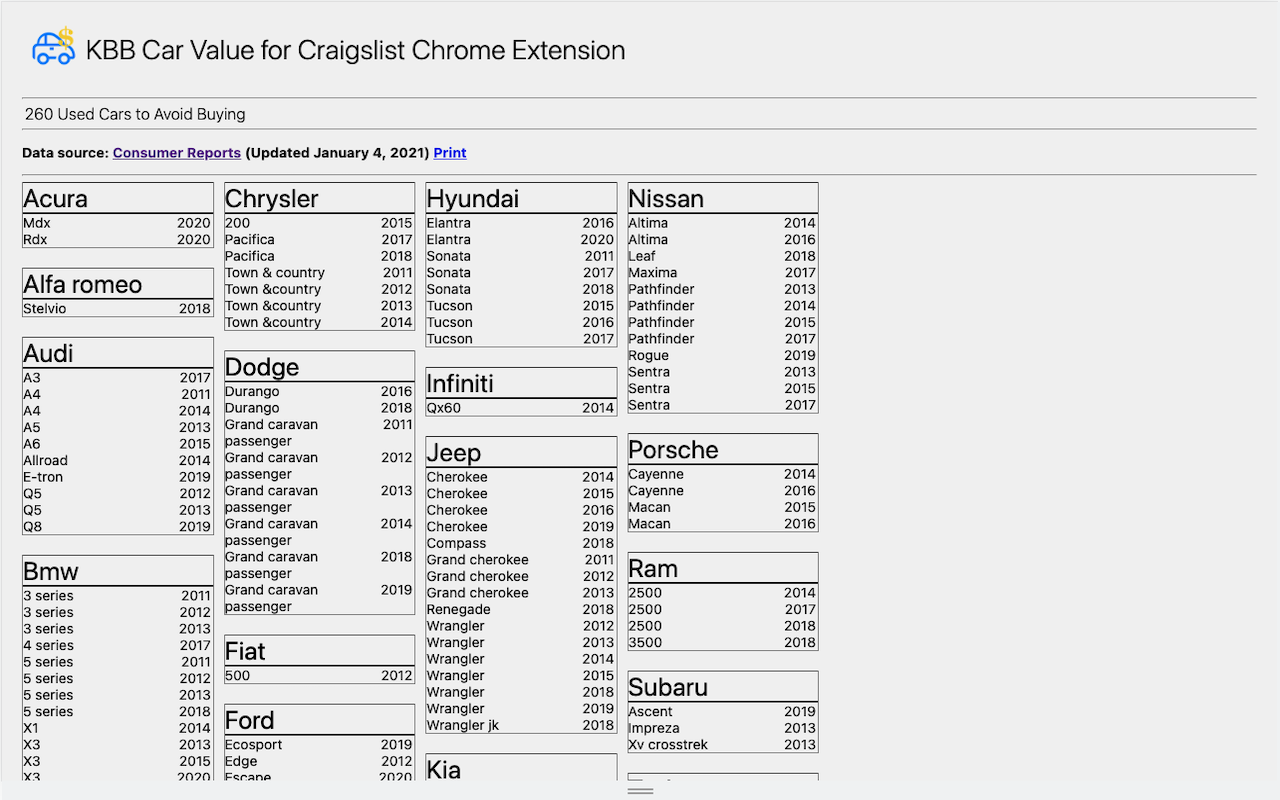Select the Acura Mdx 2020 row
Viewport: 1280px width, 800px height.
[118, 223]
